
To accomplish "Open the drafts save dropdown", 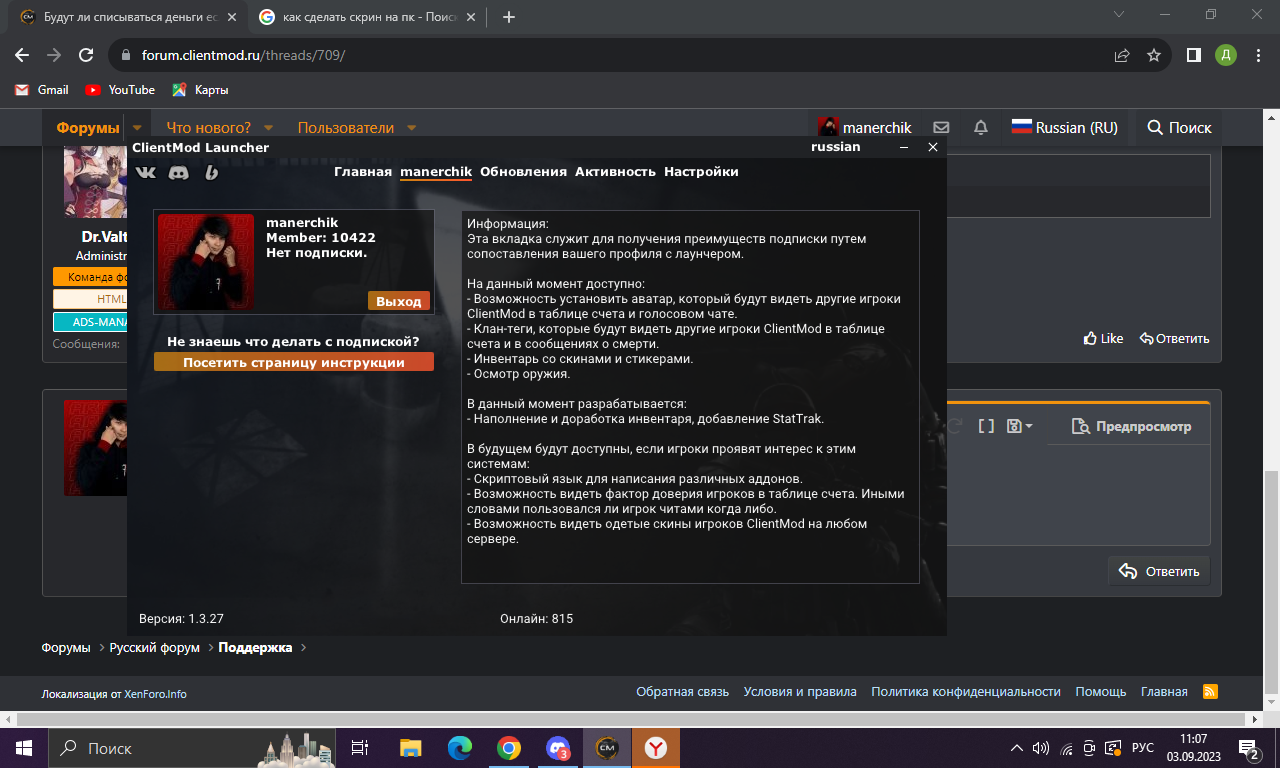I will coord(1020,426).
